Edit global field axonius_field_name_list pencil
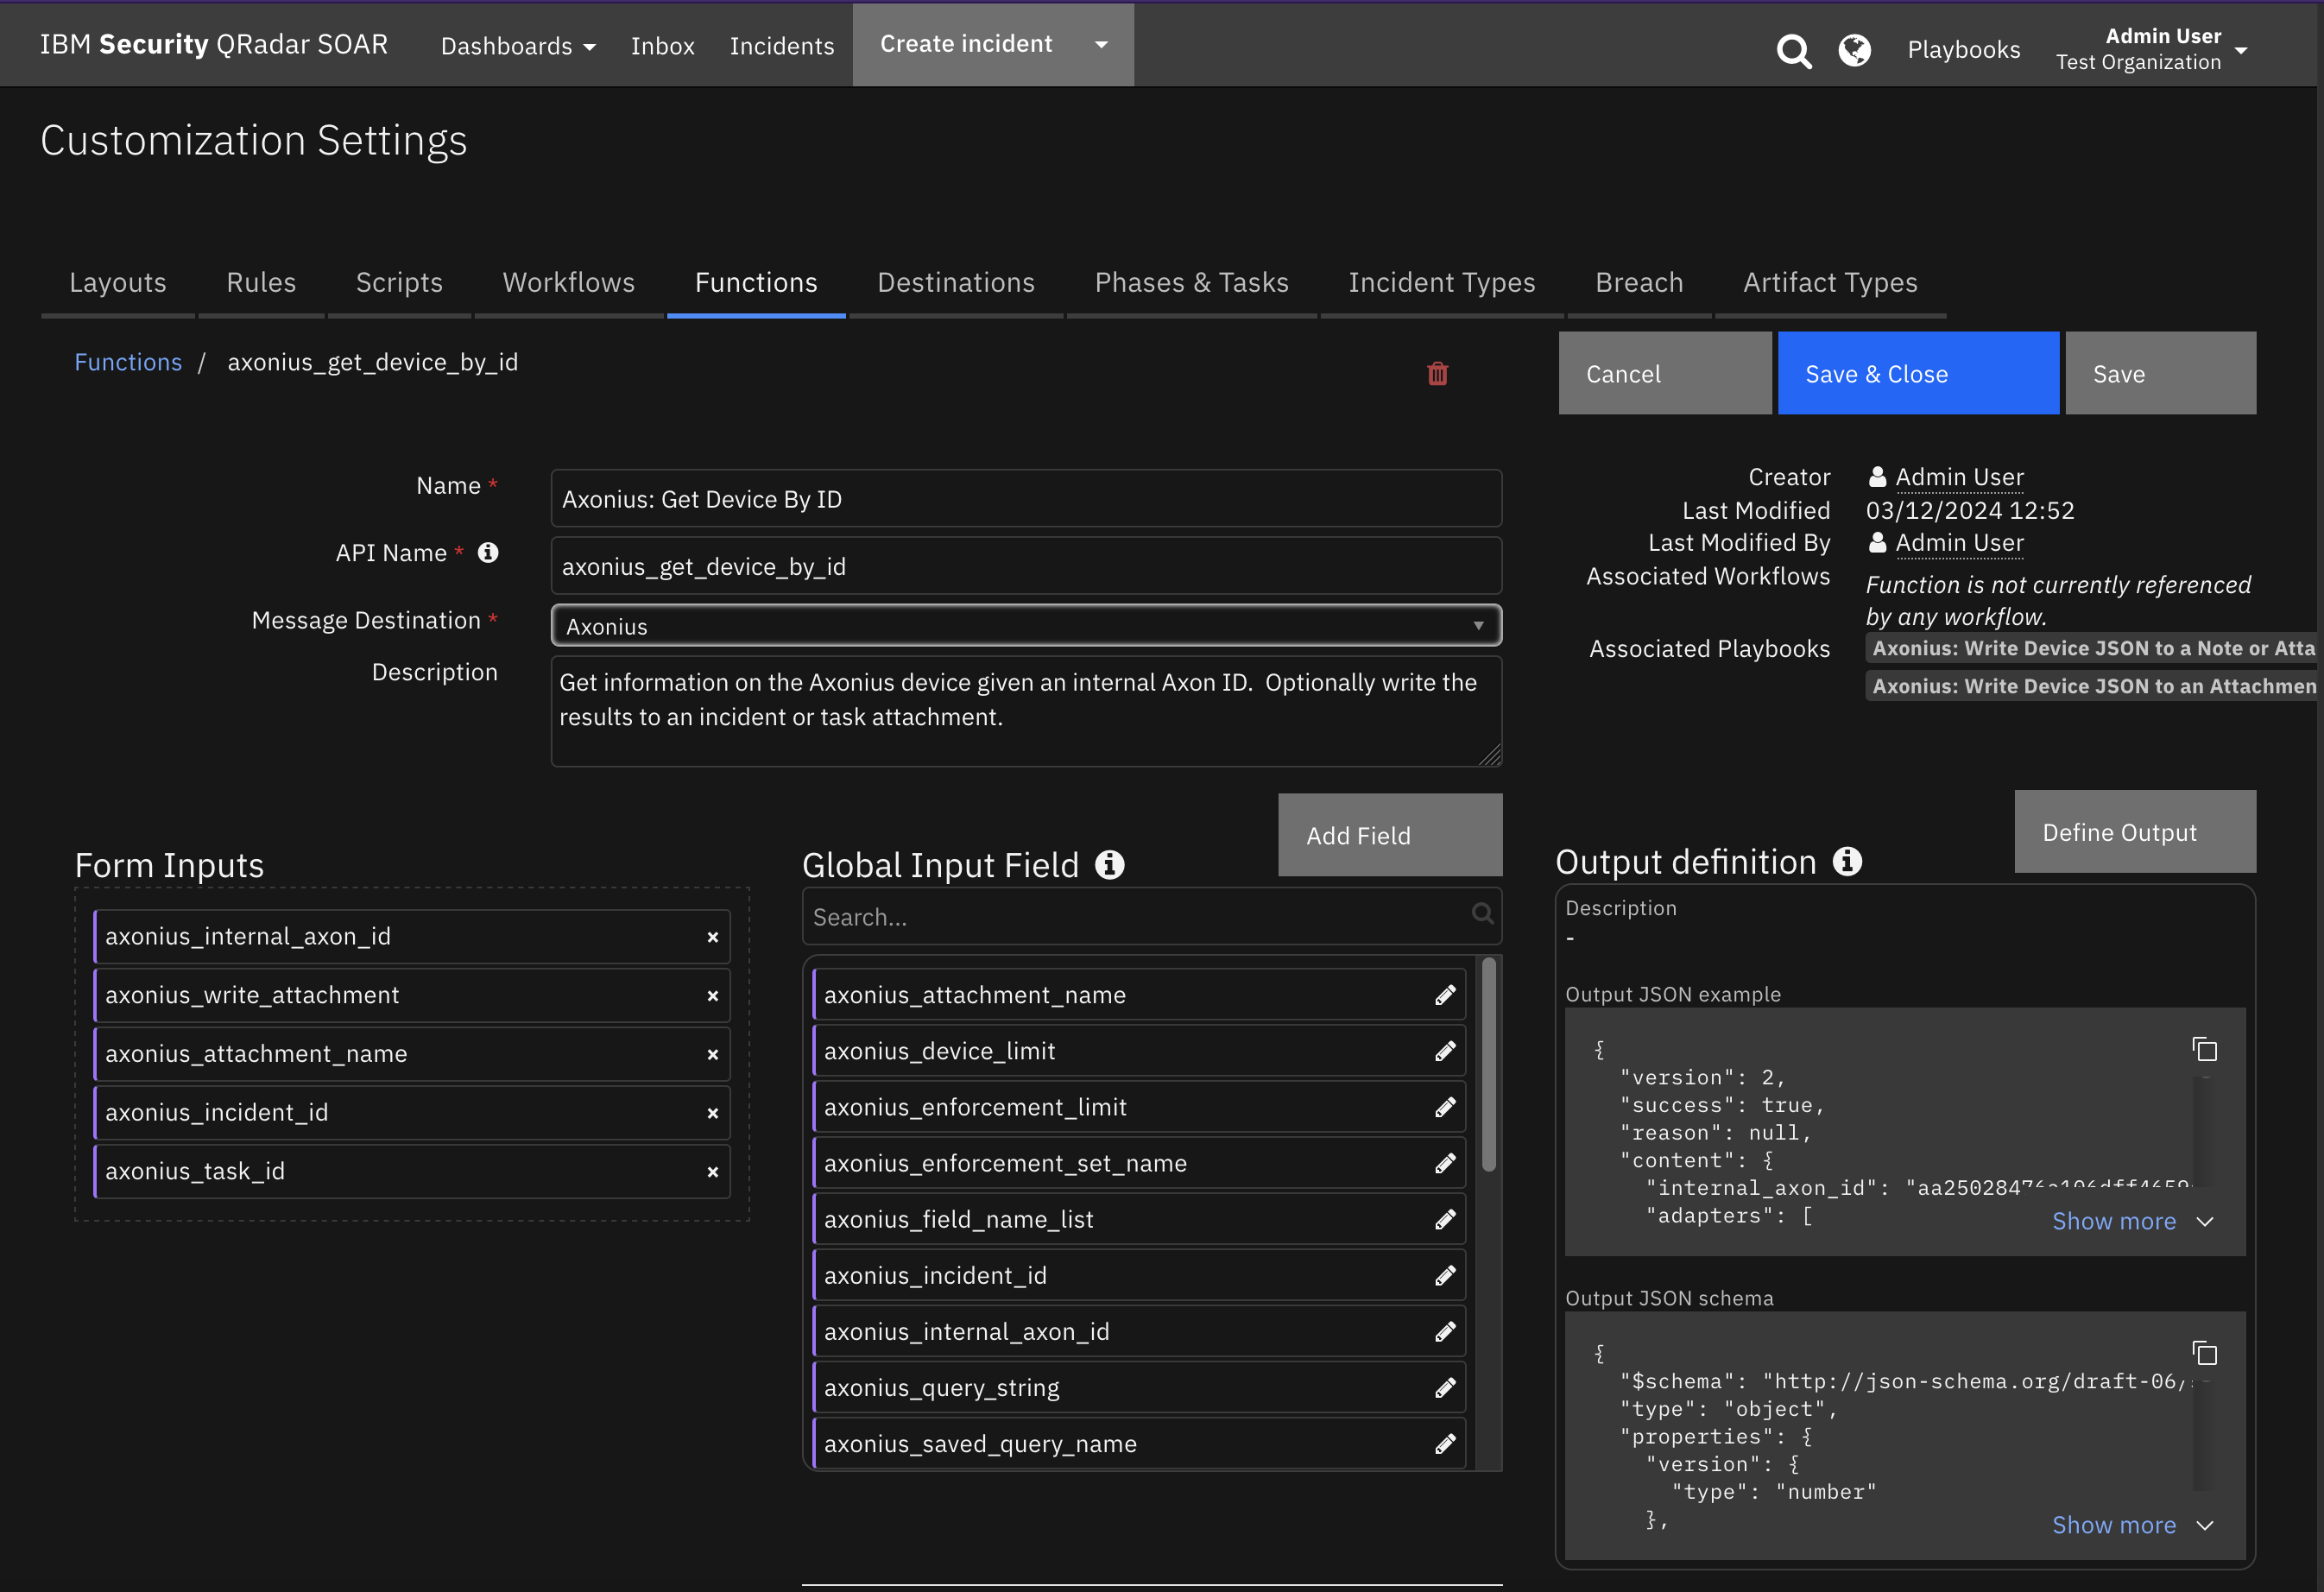This screenshot has width=2324, height=1592. [x=1445, y=1219]
